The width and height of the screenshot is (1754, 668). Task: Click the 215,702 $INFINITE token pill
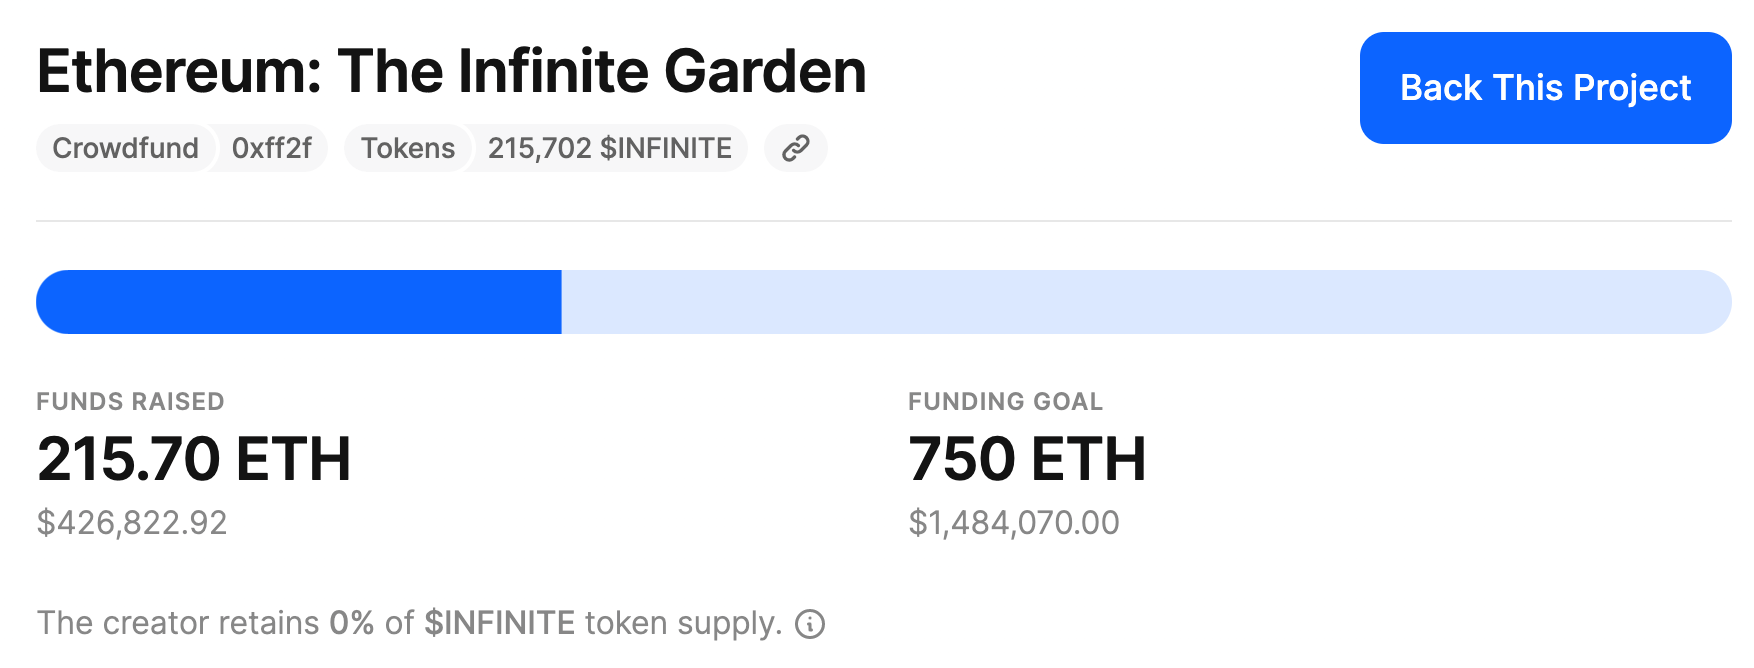click(607, 148)
